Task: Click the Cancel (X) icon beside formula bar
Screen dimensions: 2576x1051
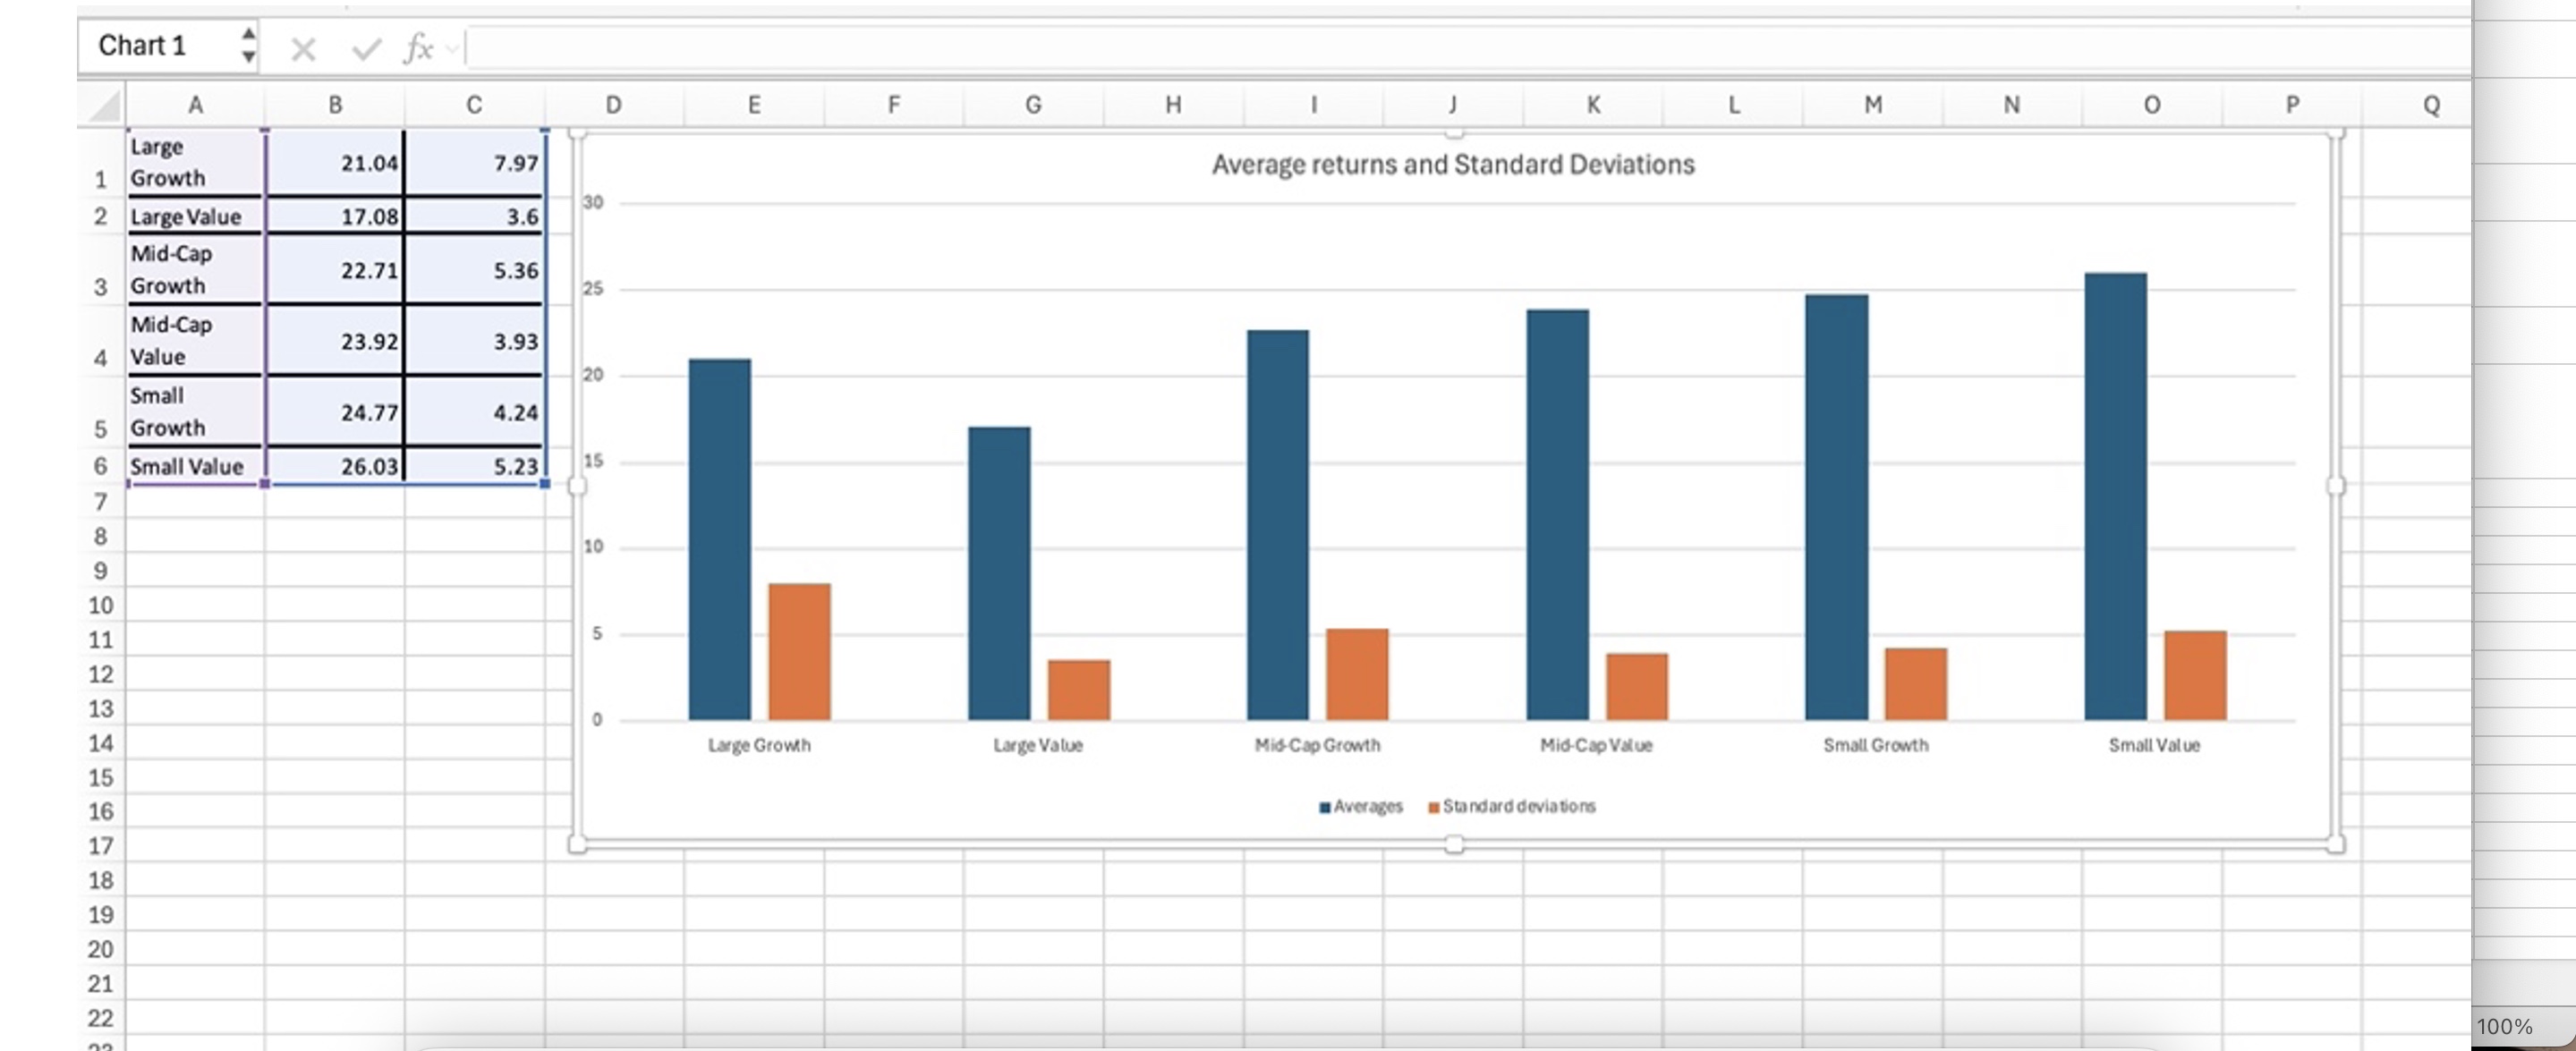Action: point(303,46)
